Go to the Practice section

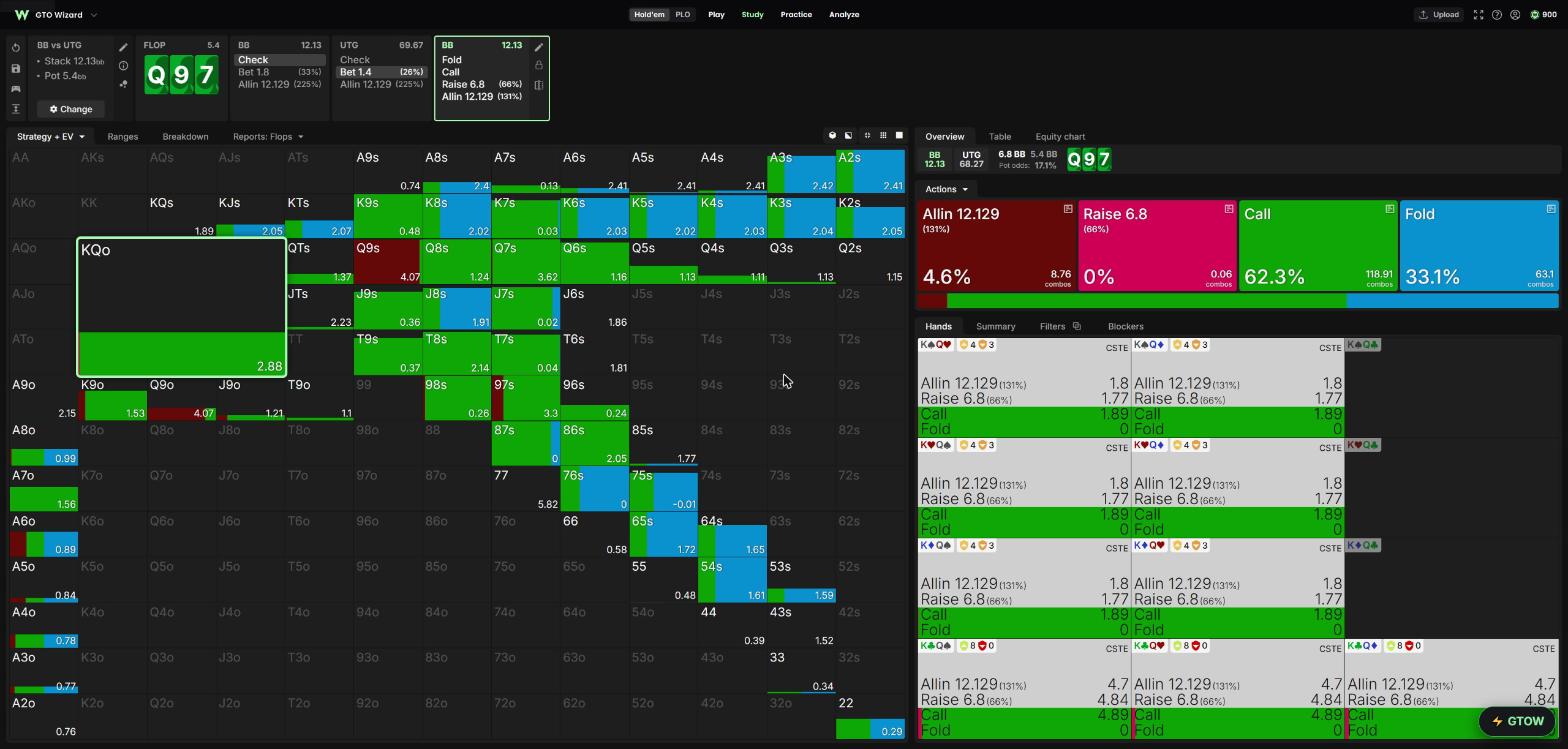(x=796, y=15)
